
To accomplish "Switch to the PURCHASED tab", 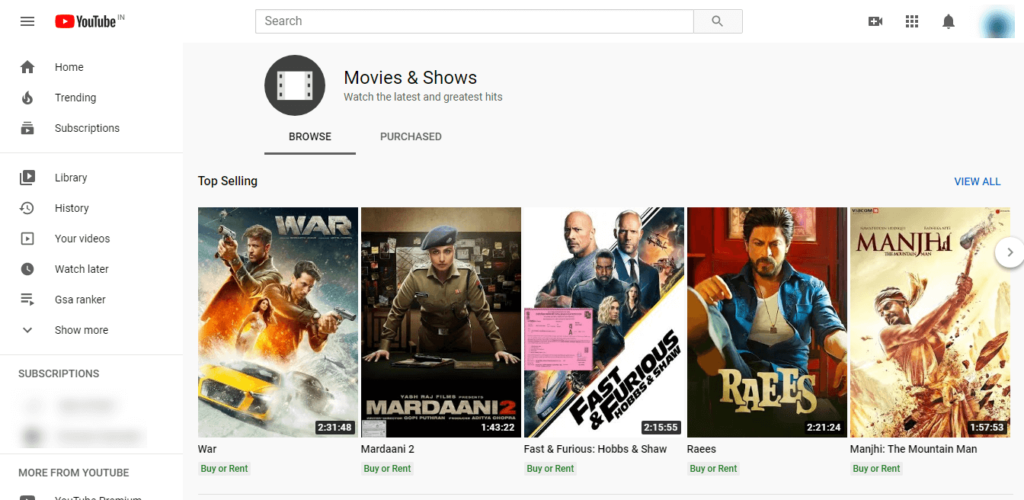I will point(410,137).
